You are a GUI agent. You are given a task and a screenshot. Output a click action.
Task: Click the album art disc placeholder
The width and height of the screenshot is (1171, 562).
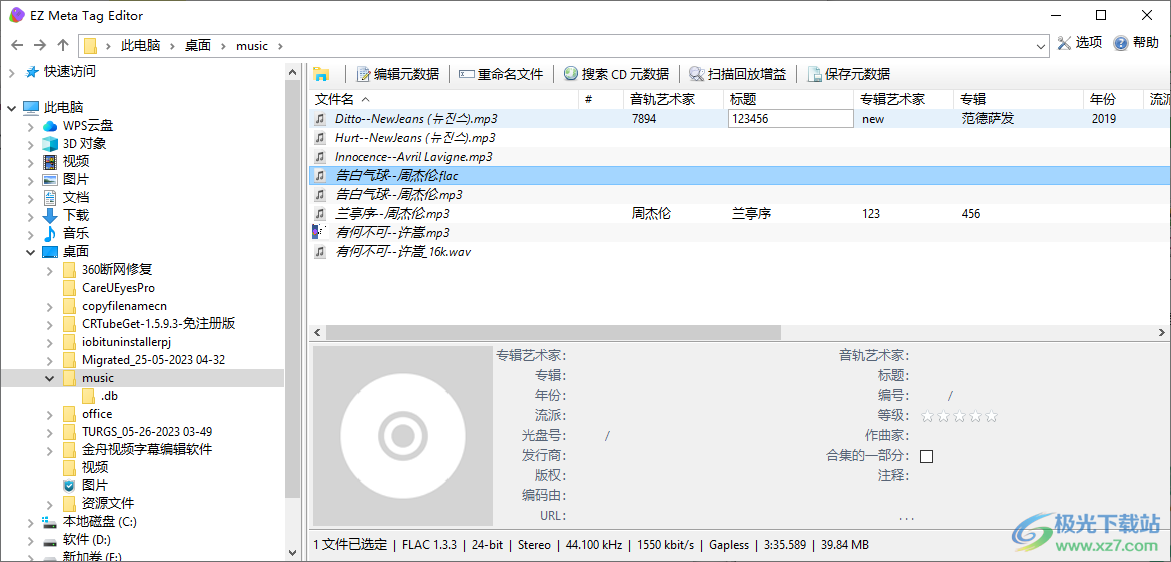point(403,435)
